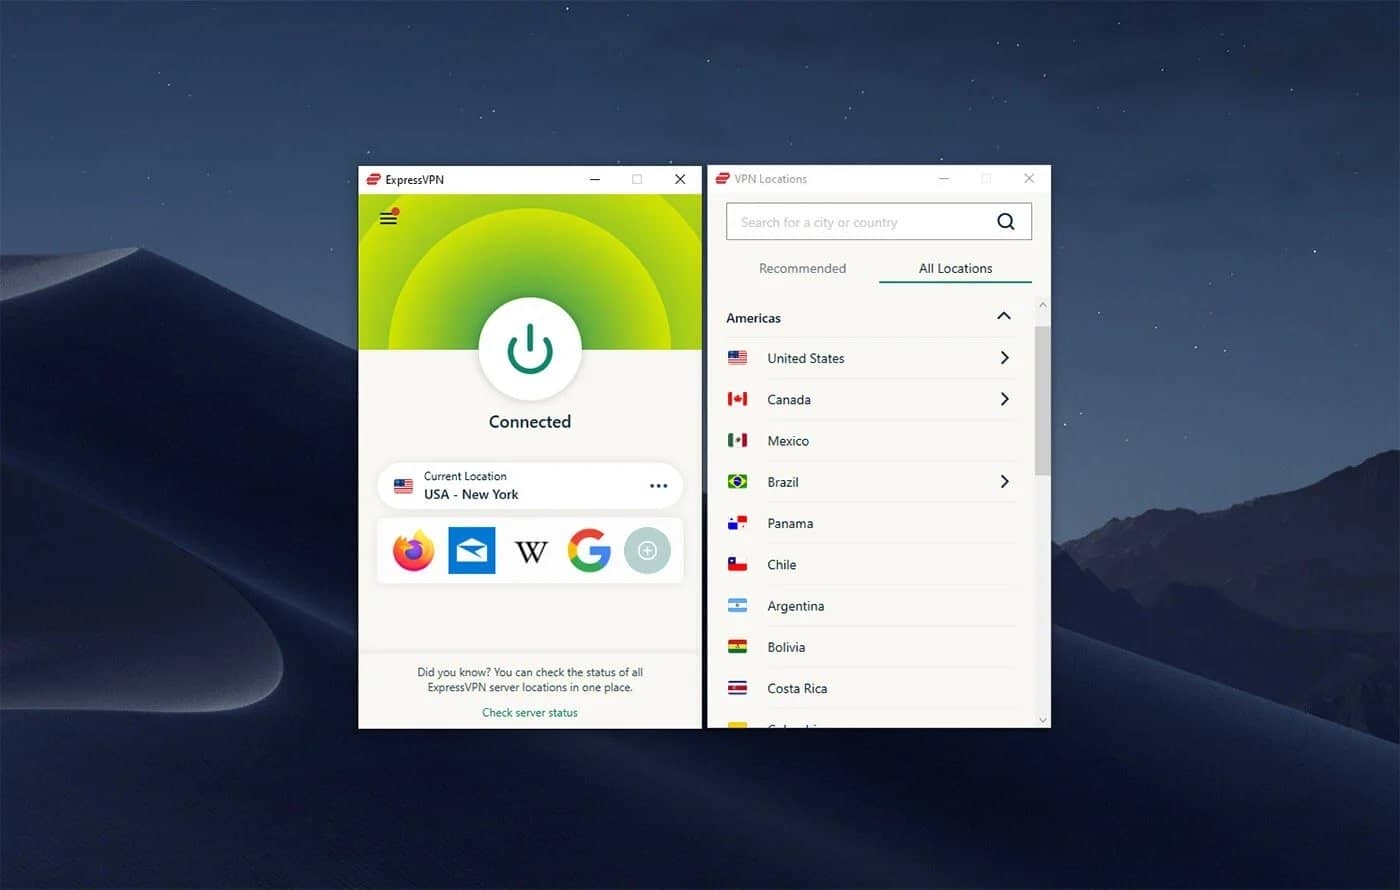Viewport: 1400px width, 890px height.
Task: Launch the Firefox shortcut
Action: 414,550
